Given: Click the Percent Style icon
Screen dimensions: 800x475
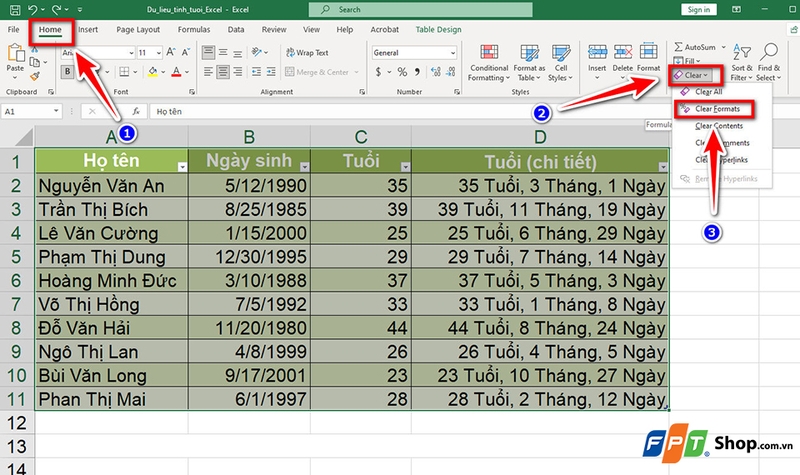Looking at the screenshot, I should (402, 72).
